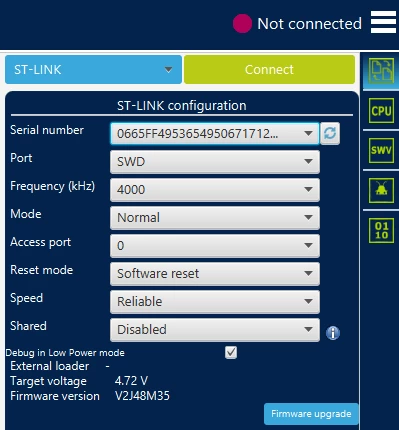
Task: Click the Access port label
Action: click(41, 242)
